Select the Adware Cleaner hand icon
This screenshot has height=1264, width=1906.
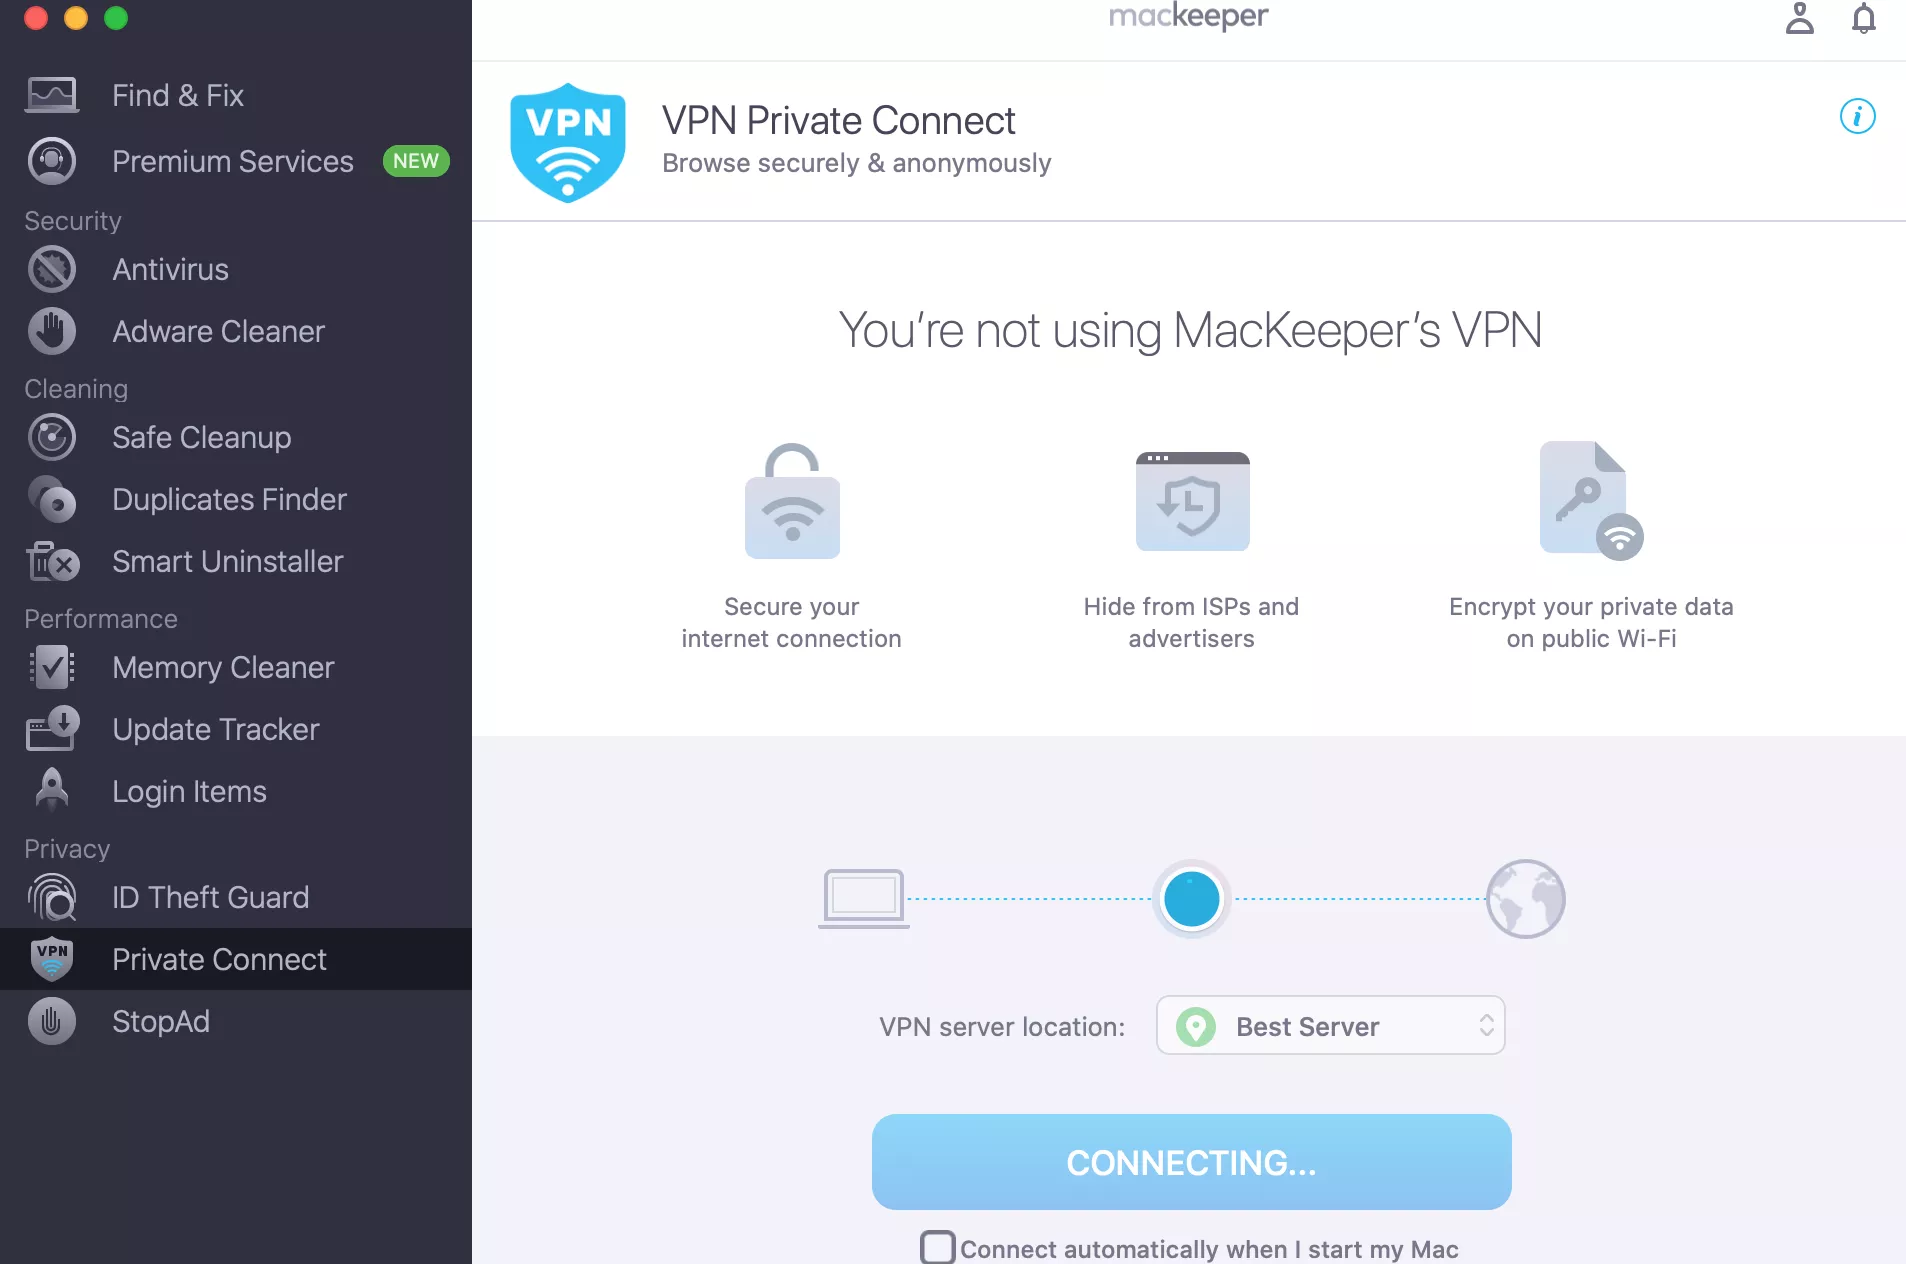click(x=52, y=331)
